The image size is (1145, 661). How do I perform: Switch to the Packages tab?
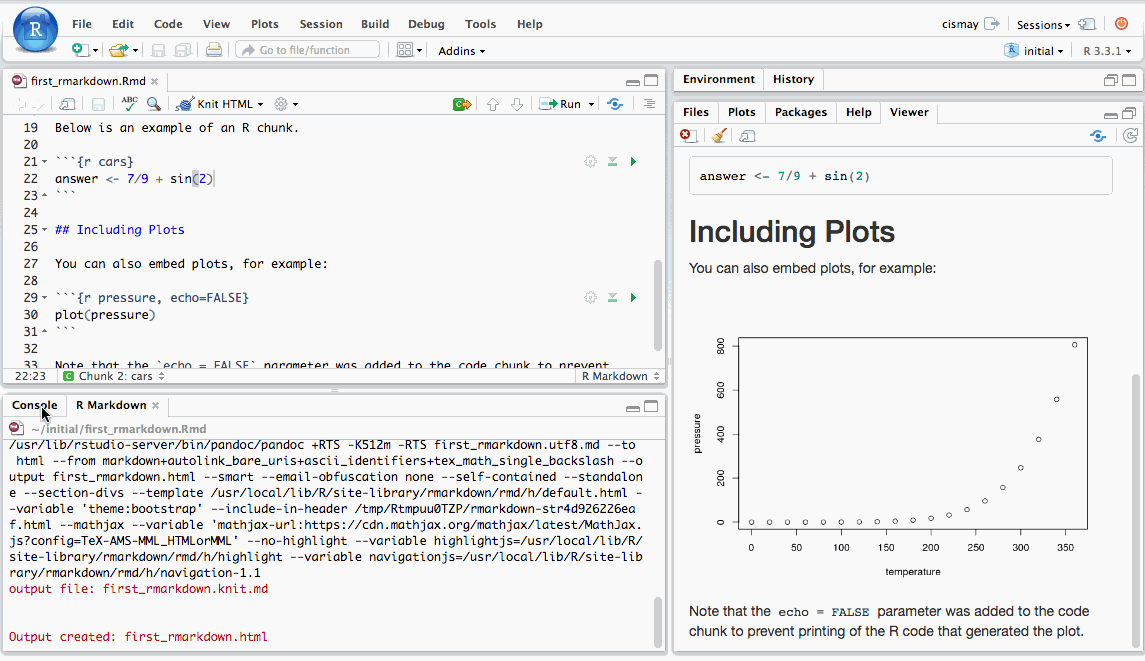800,112
